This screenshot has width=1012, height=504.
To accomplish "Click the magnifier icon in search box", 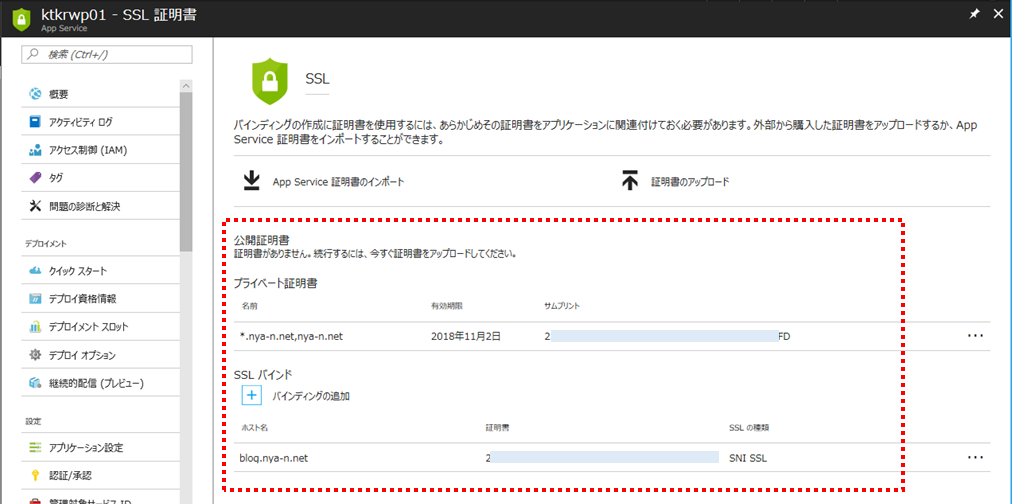I will [32, 55].
